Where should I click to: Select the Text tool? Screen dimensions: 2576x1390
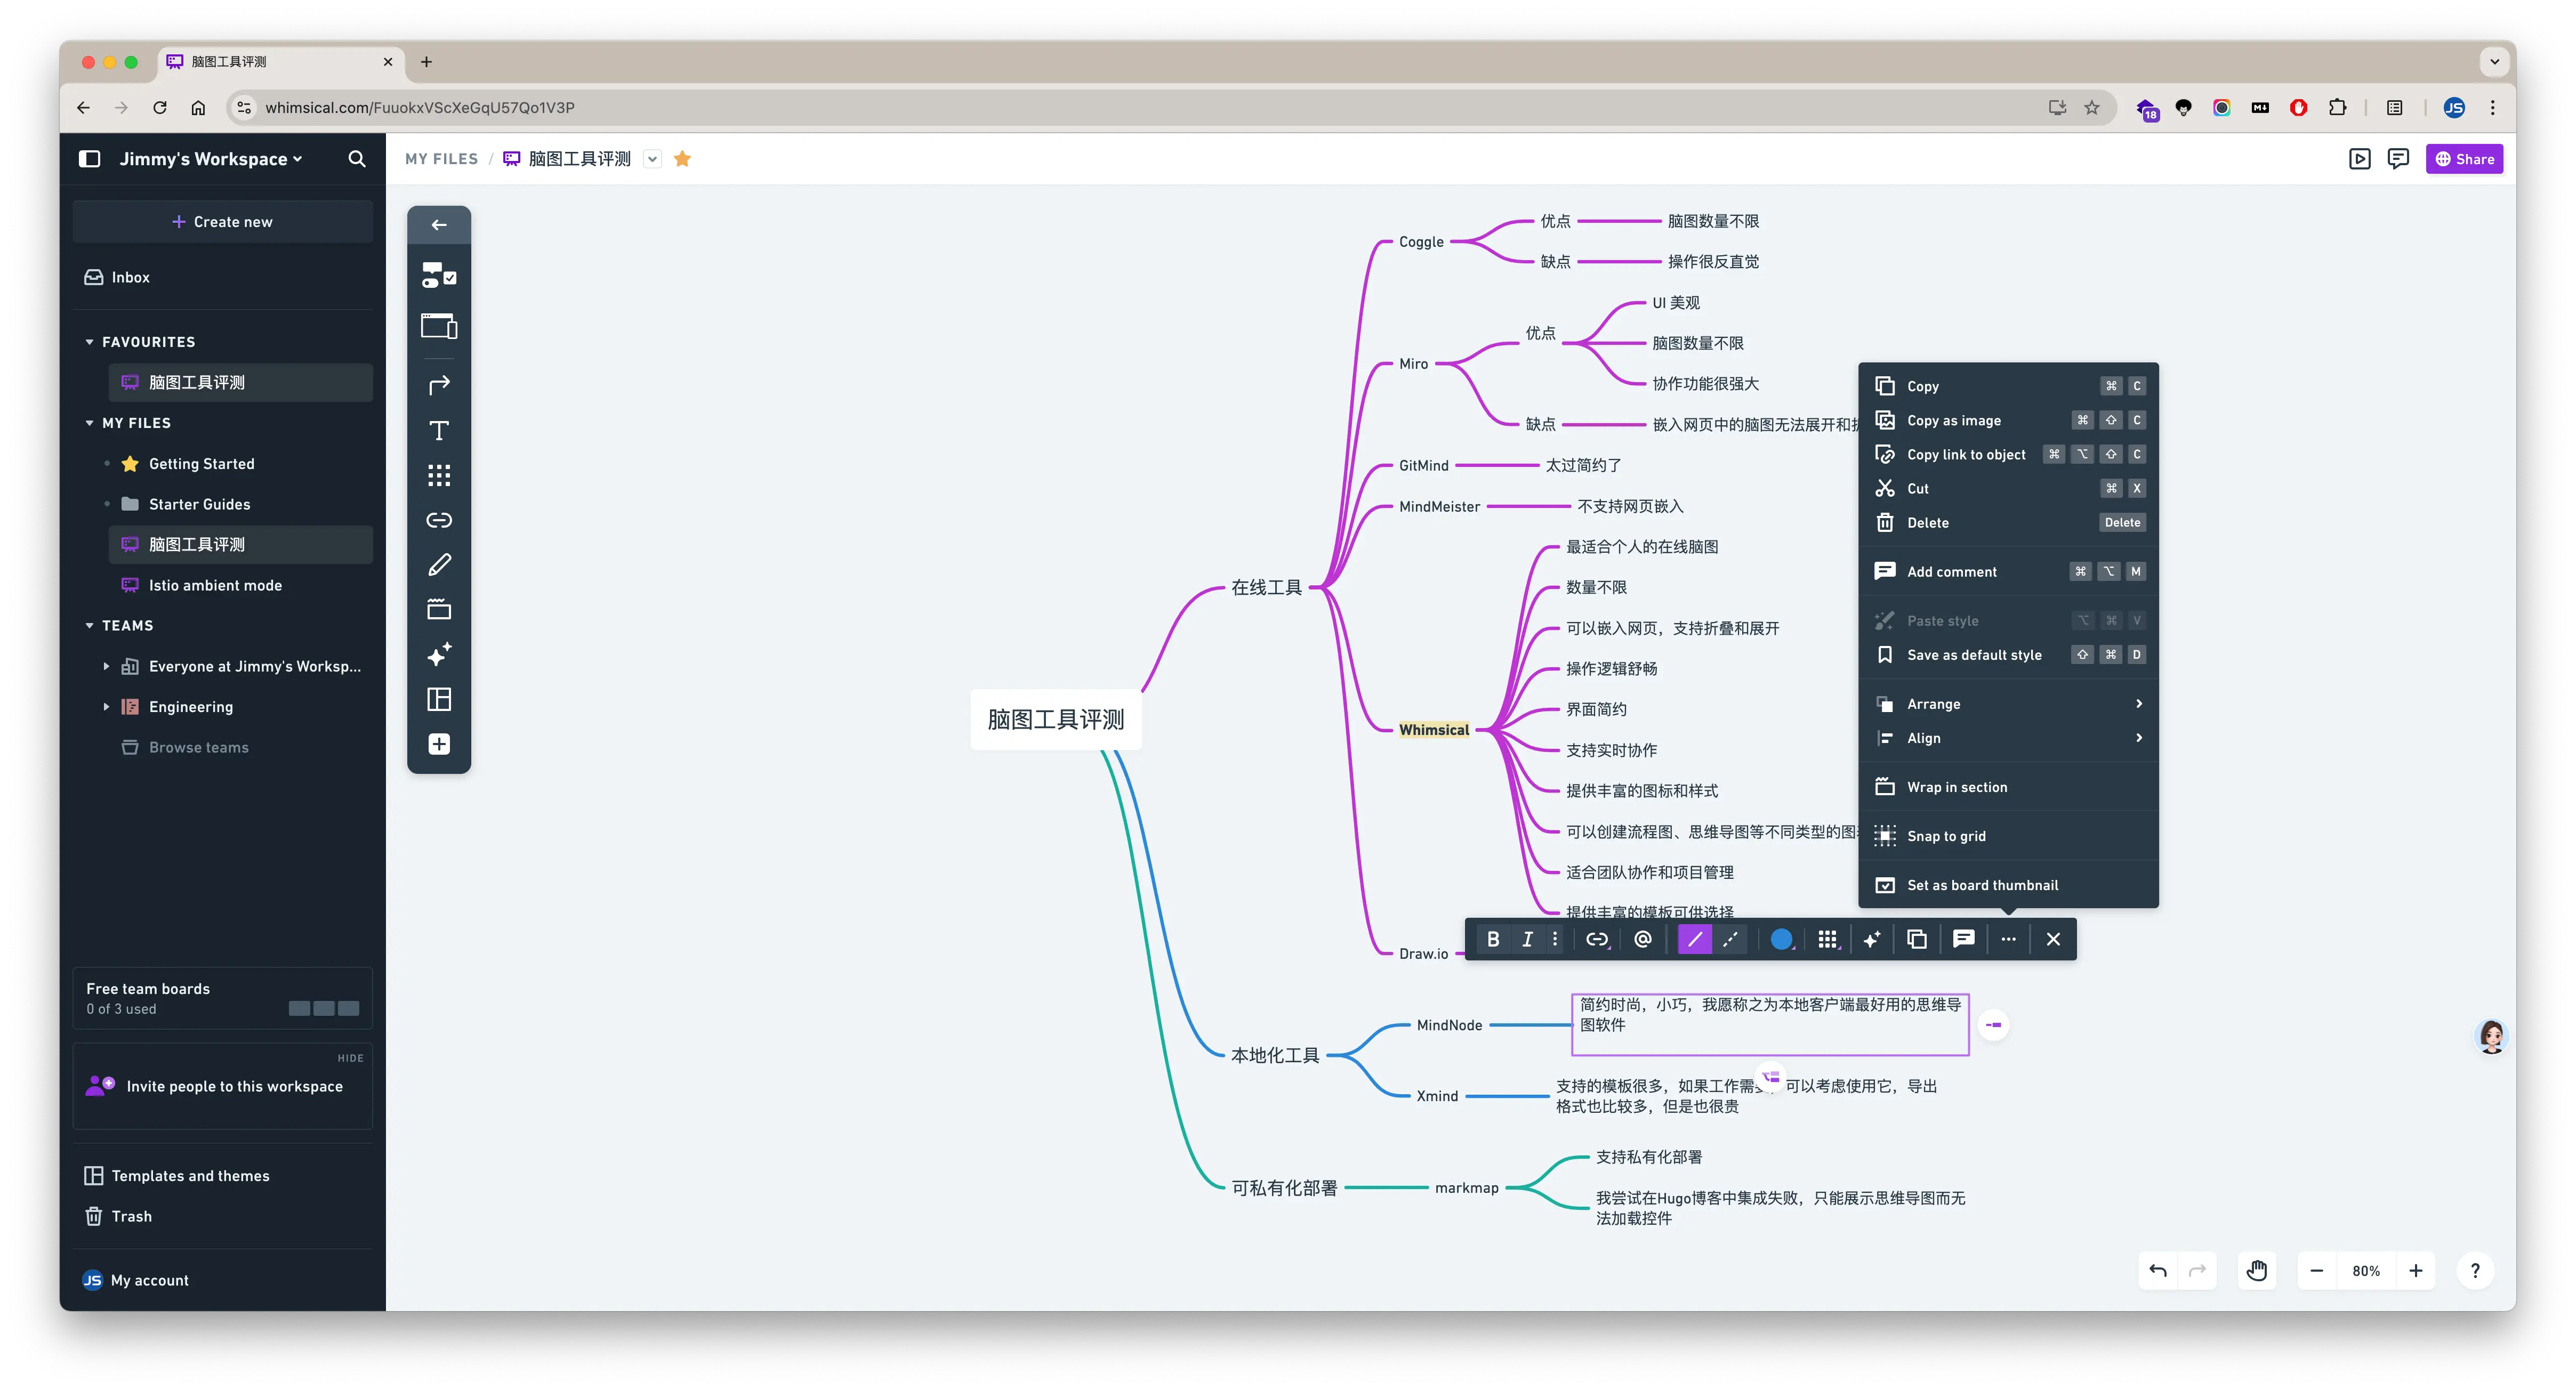pyautogui.click(x=439, y=430)
